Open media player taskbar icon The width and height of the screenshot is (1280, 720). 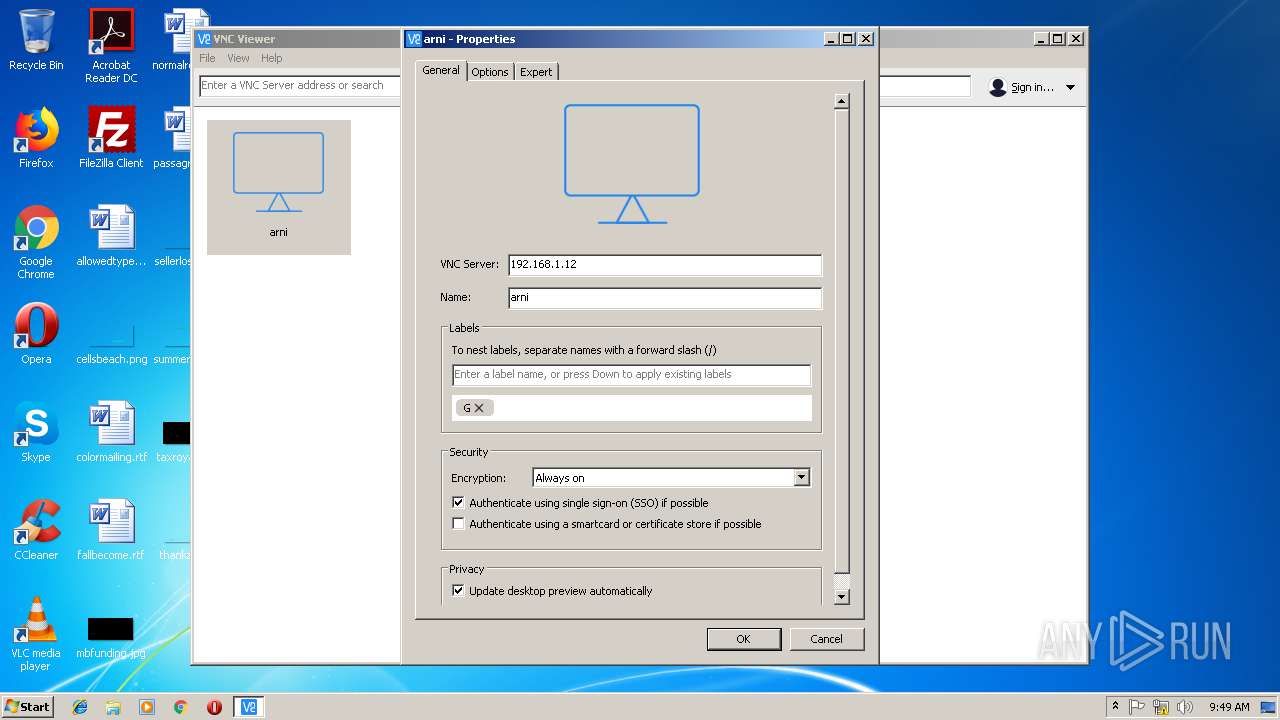coord(147,707)
